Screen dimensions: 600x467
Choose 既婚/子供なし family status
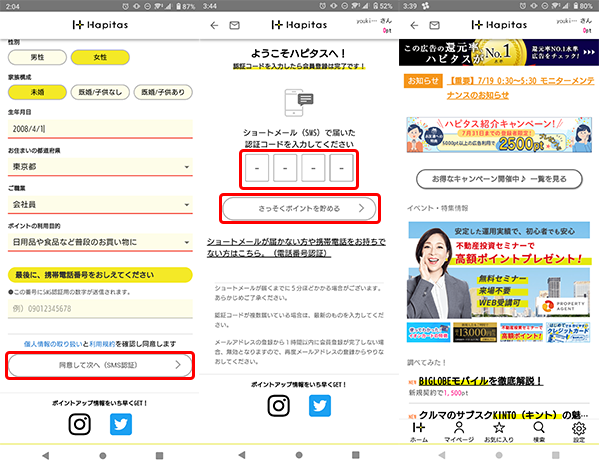[100, 92]
